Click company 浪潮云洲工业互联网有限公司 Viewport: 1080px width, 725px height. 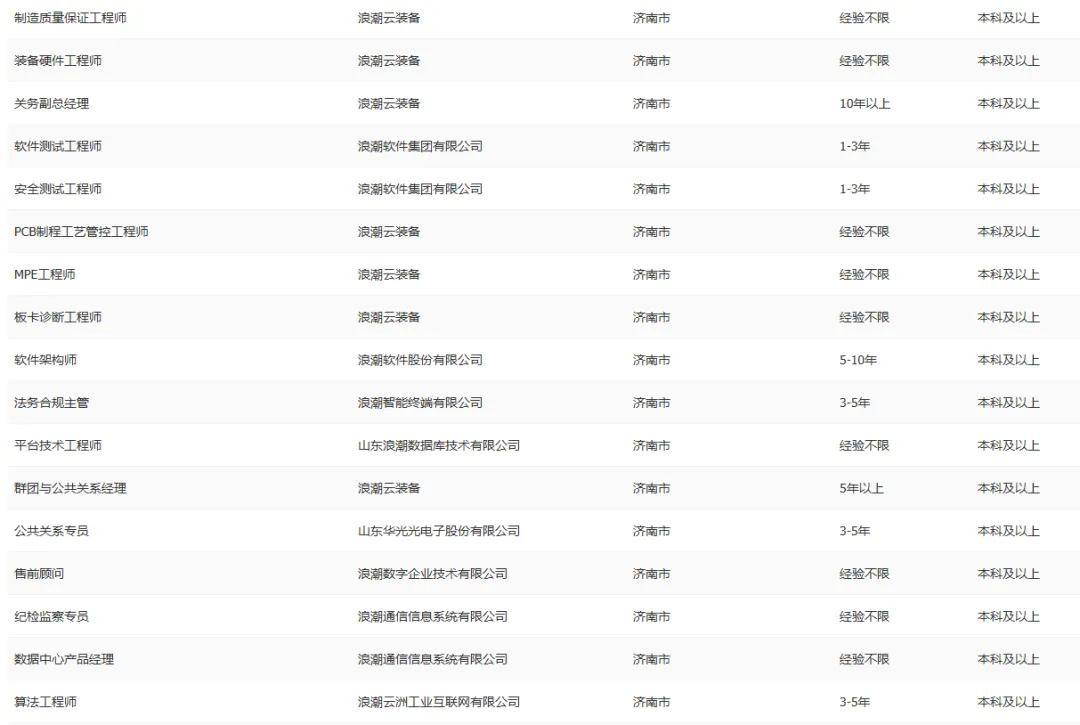[439, 702]
